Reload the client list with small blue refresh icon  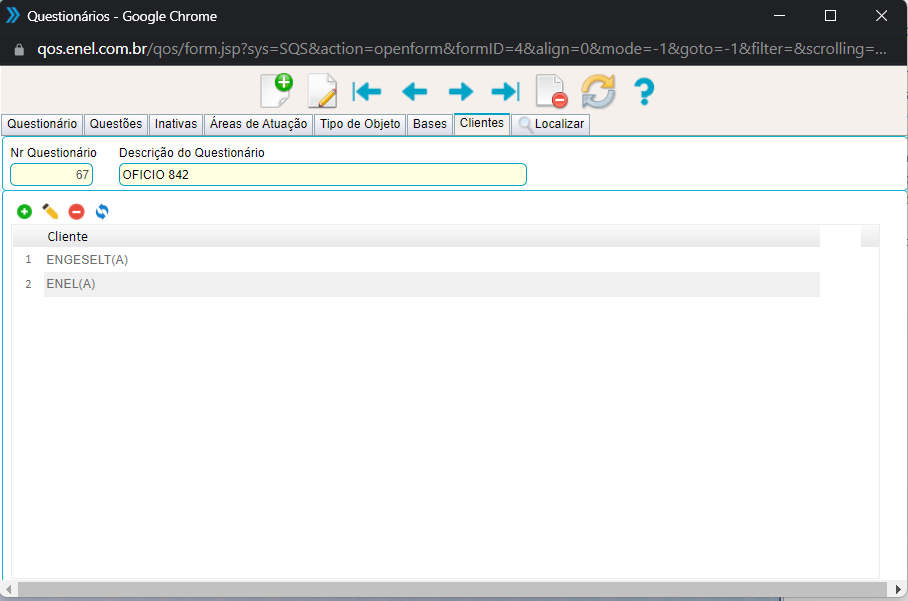click(x=101, y=212)
